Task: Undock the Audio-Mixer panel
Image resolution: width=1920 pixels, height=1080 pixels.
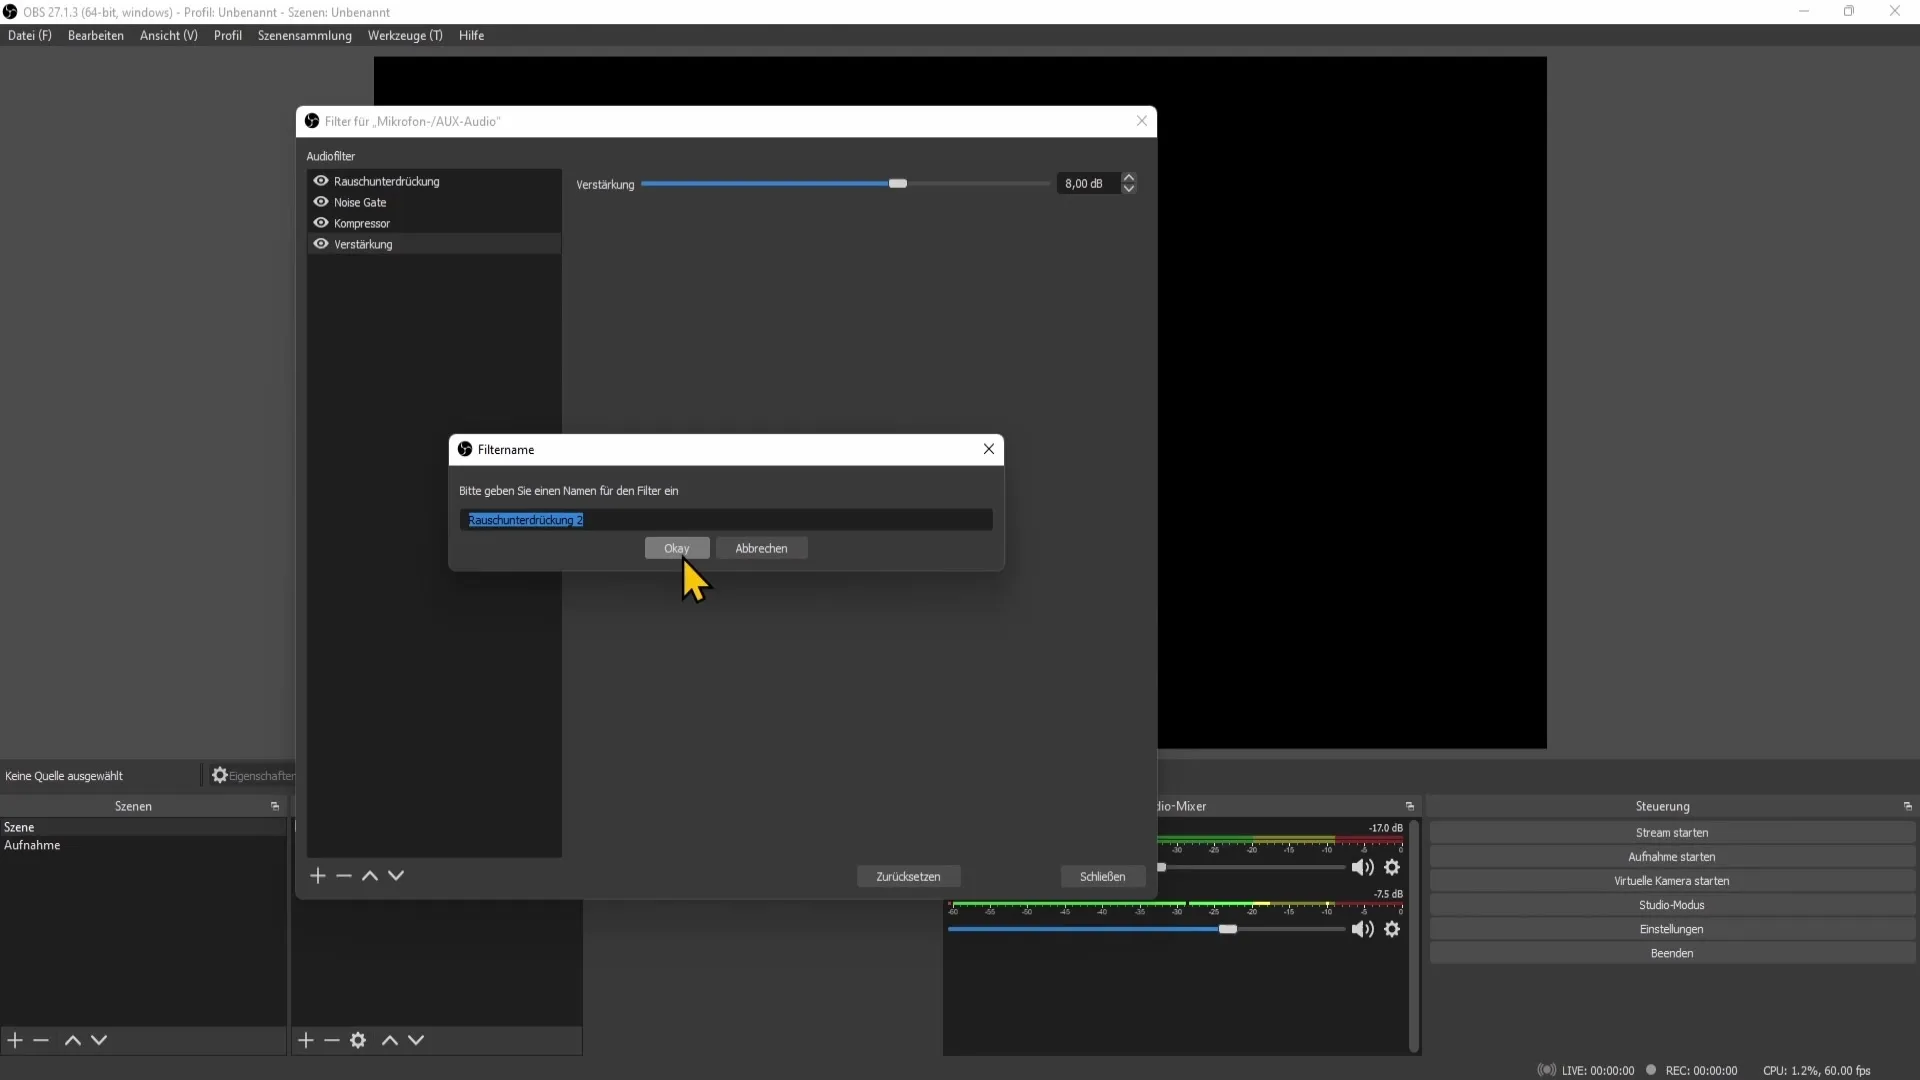Action: pyautogui.click(x=1410, y=806)
